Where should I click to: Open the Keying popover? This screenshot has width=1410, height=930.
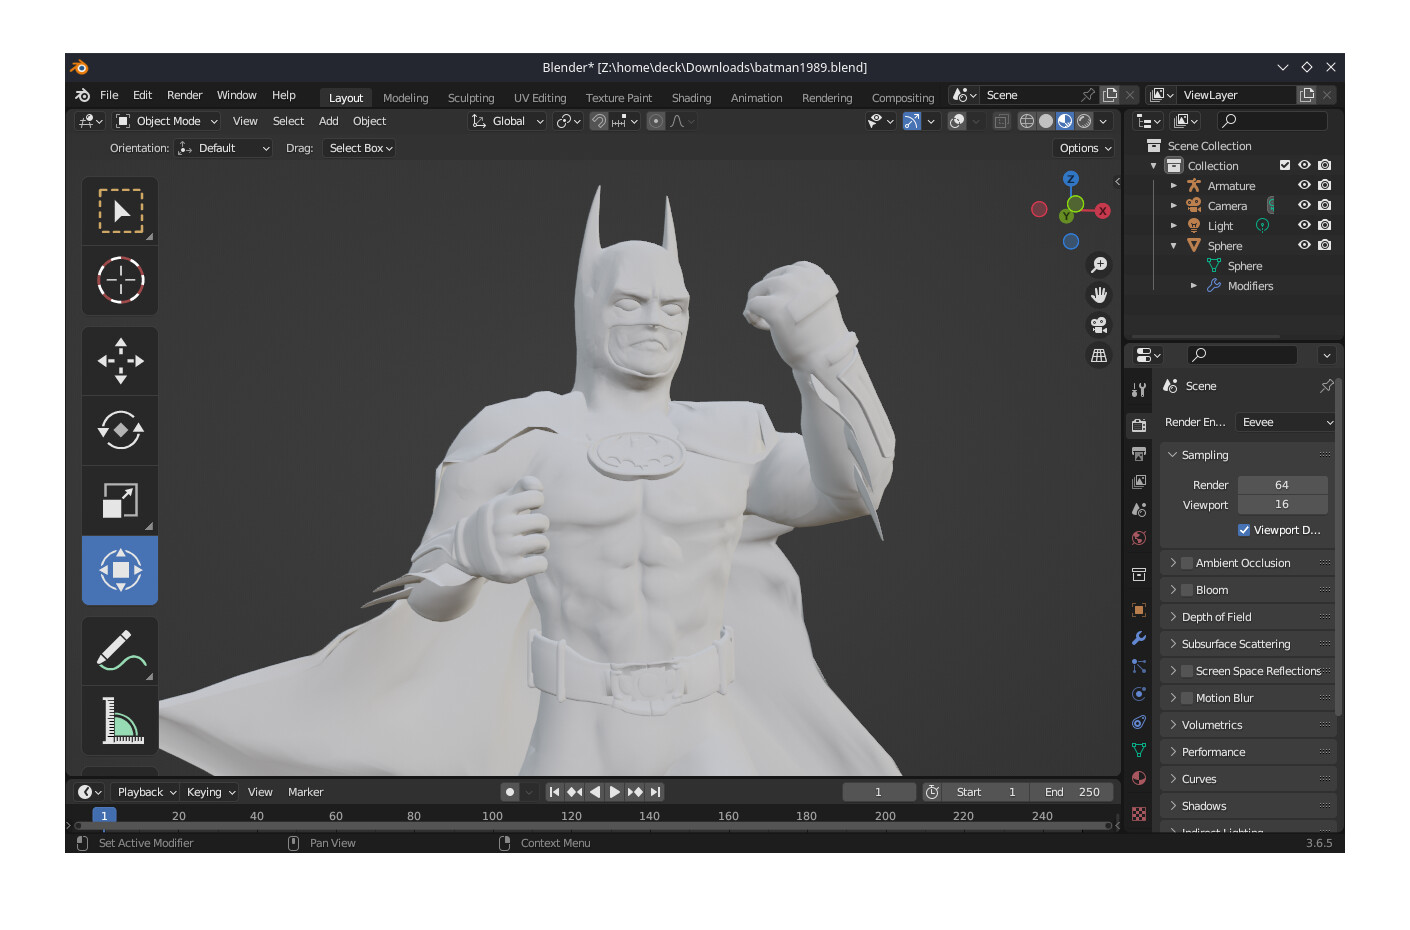pyautogui.click(x=210, y=792)
